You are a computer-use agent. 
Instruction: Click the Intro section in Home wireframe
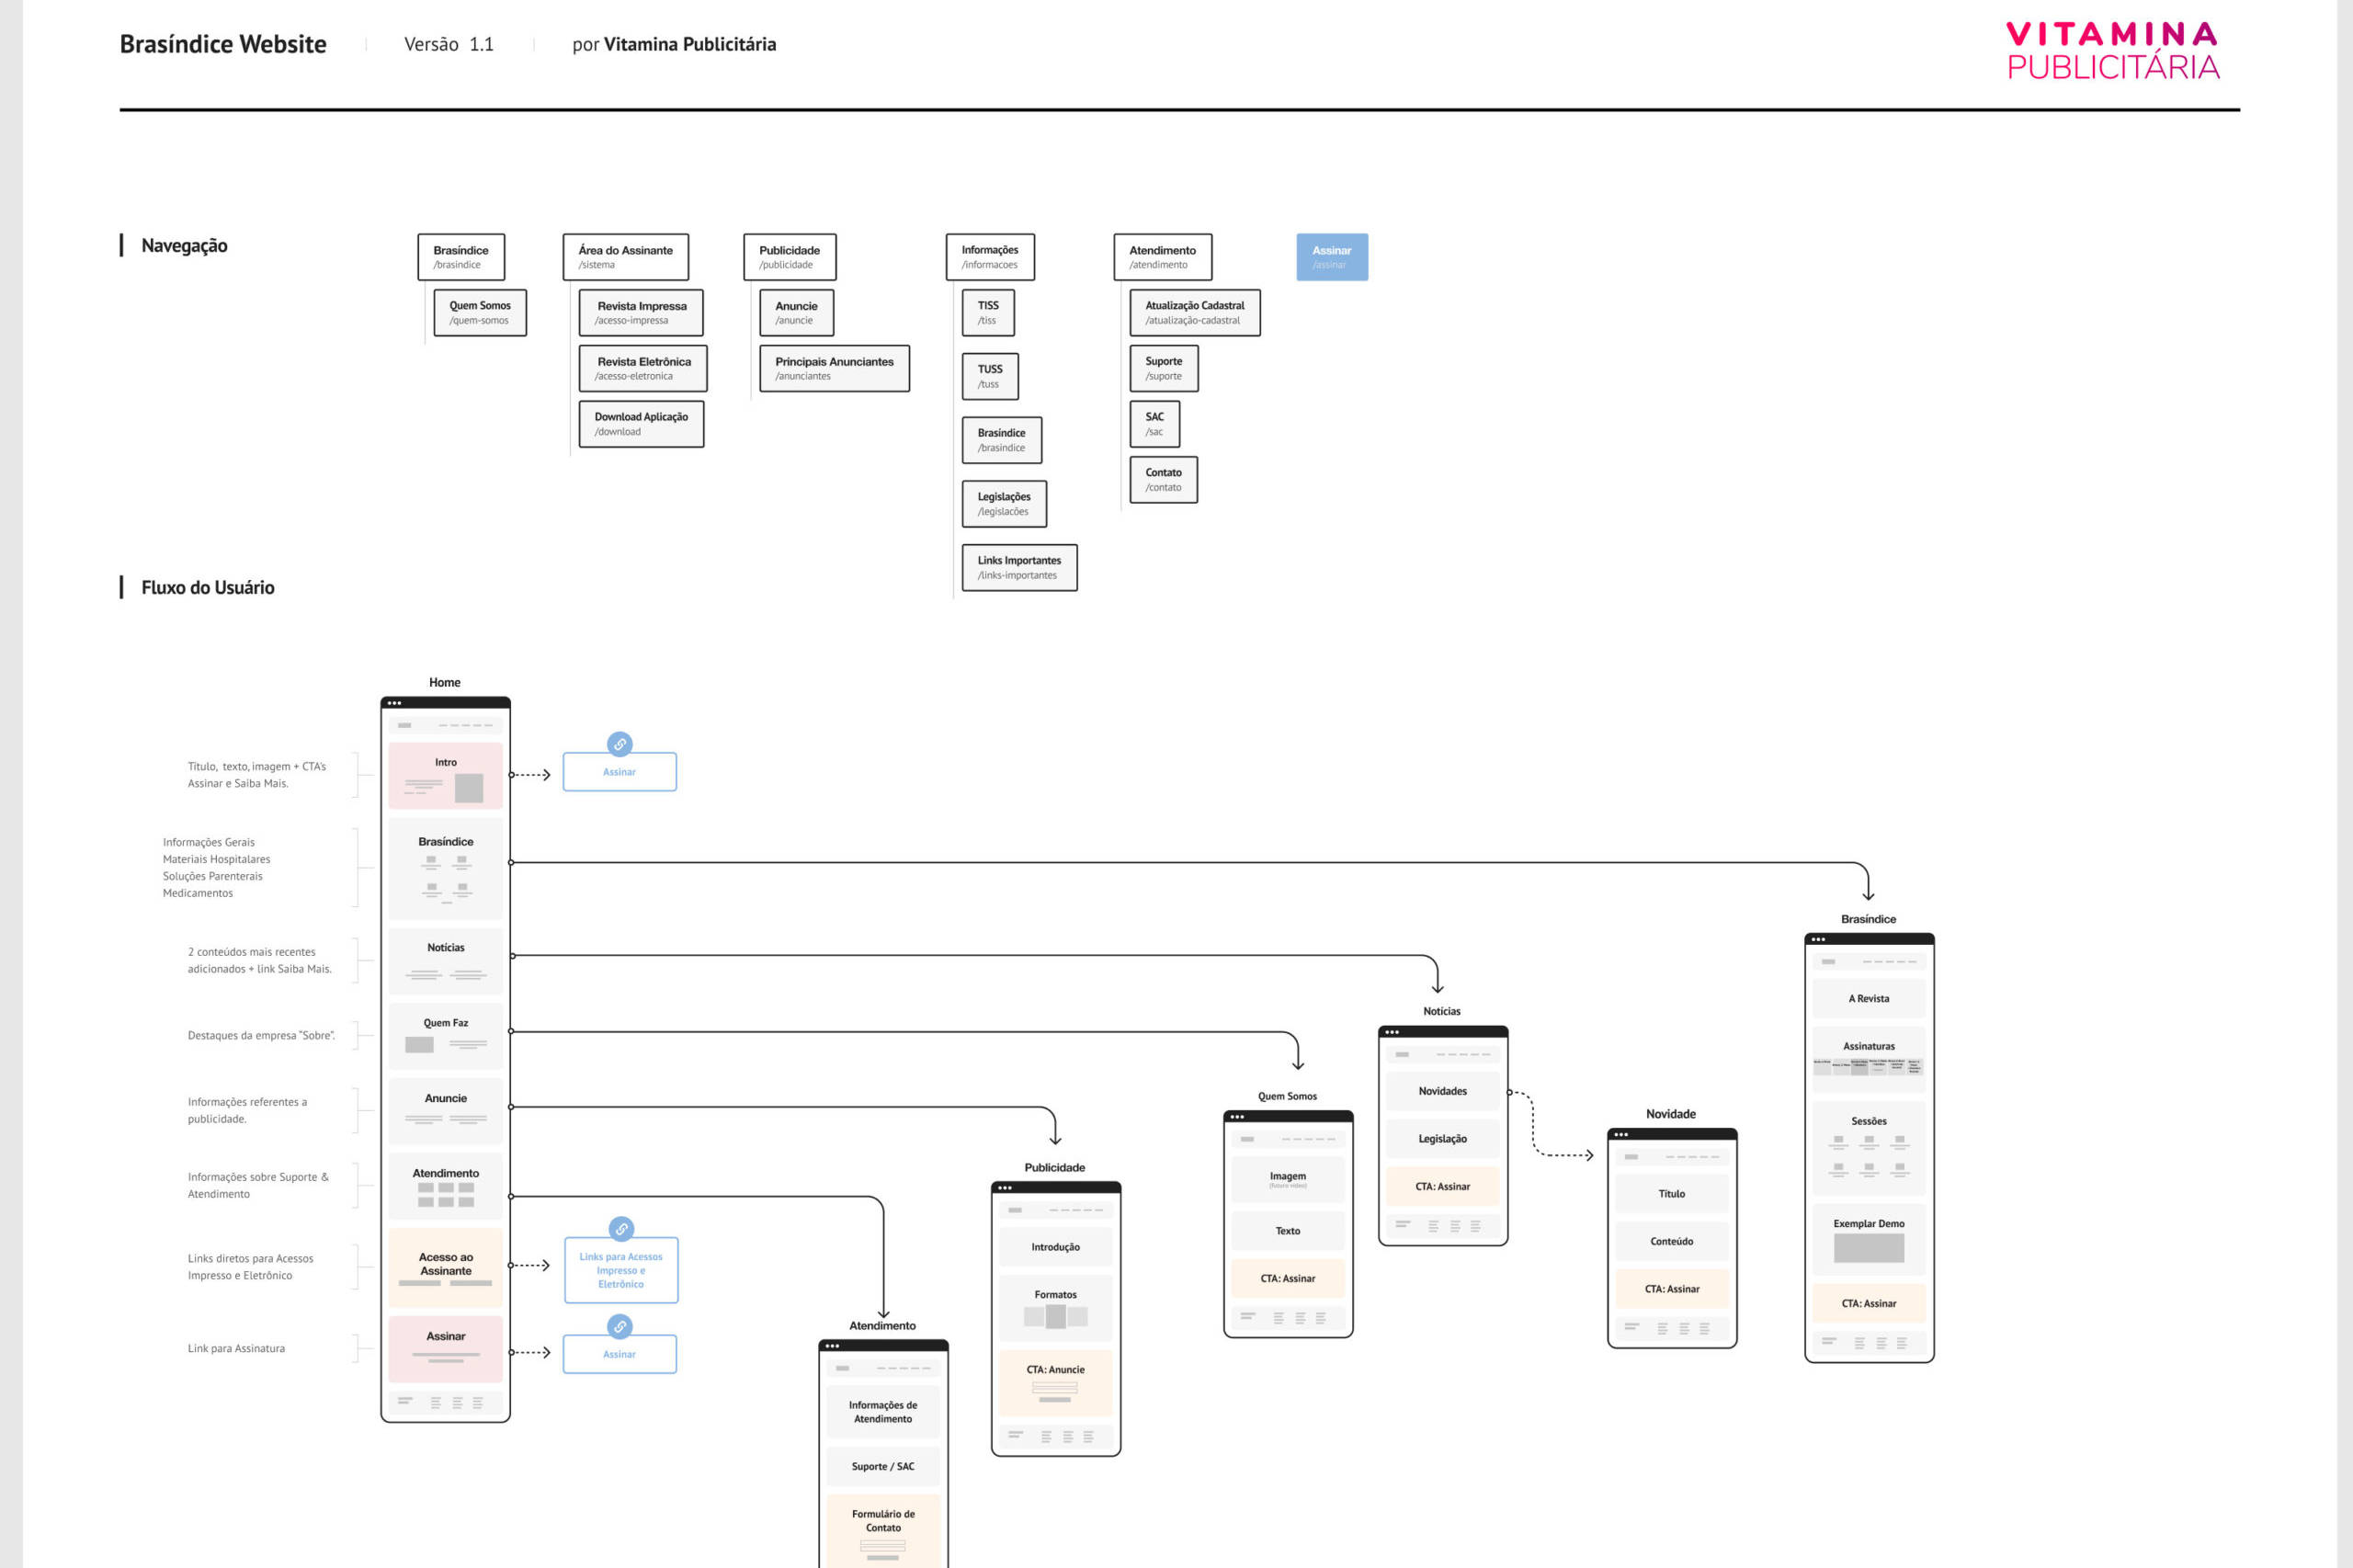pyautogui.click(x=446, y=776)
